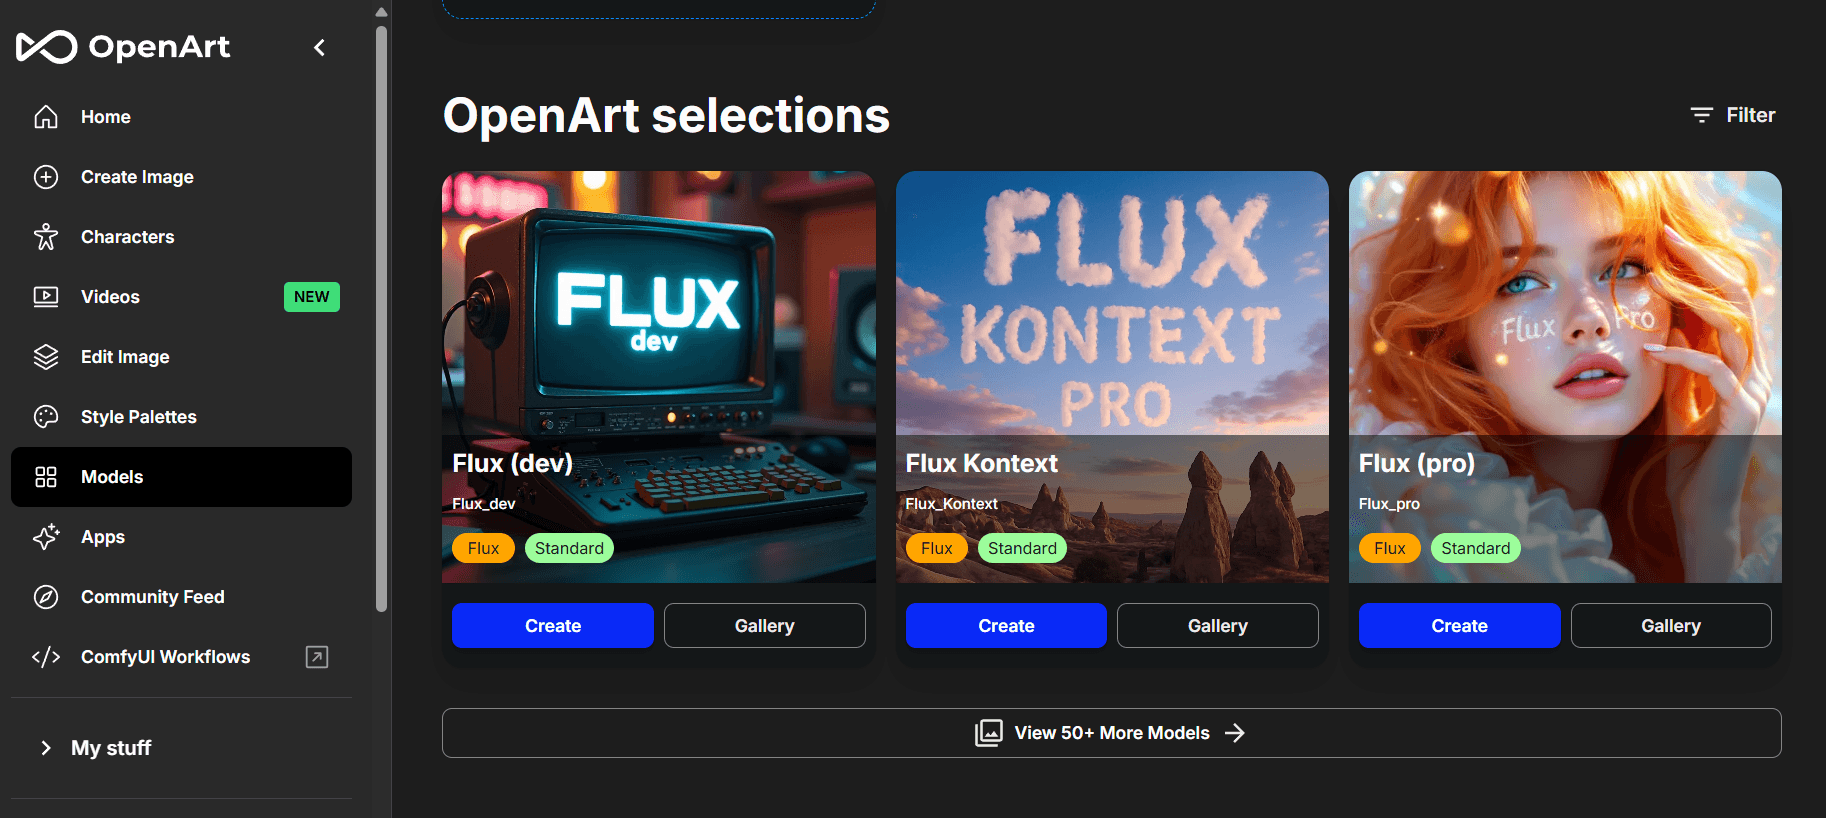Click Create under Flux (dev)
The image size is (1826, 818).
tap(552, 626)
